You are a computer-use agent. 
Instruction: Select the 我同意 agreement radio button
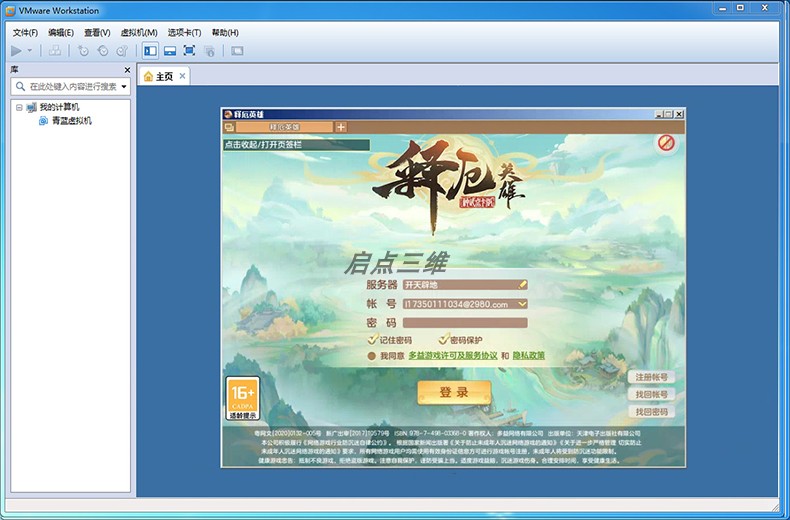(x=372, y=356)
